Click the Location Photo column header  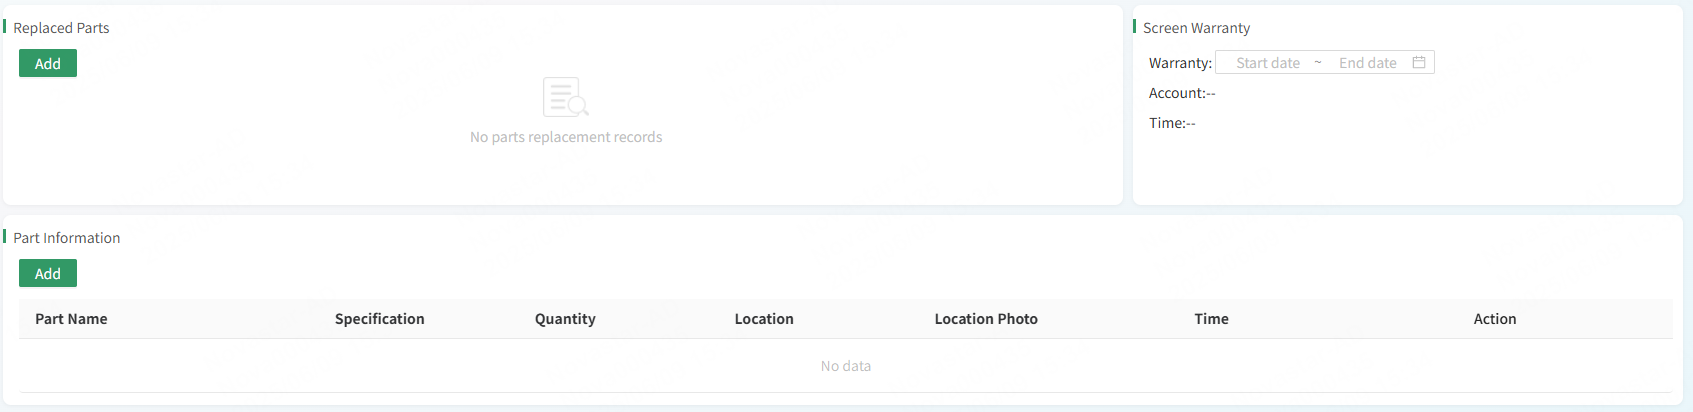tap(986, 319)
